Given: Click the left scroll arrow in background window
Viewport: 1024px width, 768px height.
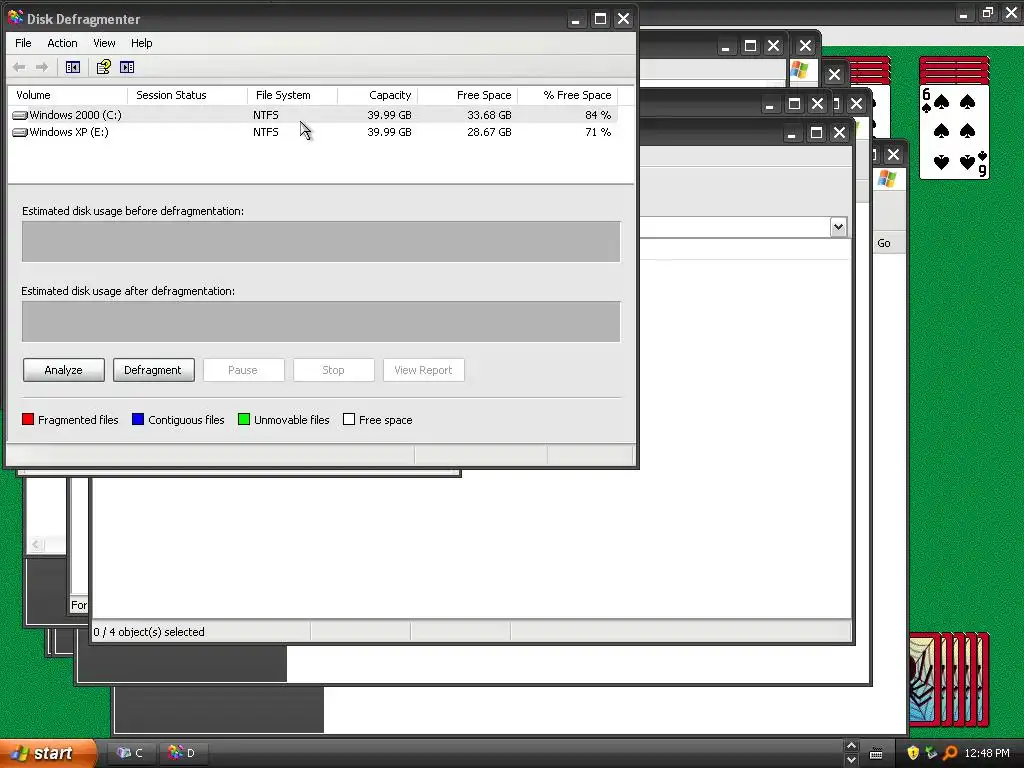Looking at the screenshot, I should (37, 544).
